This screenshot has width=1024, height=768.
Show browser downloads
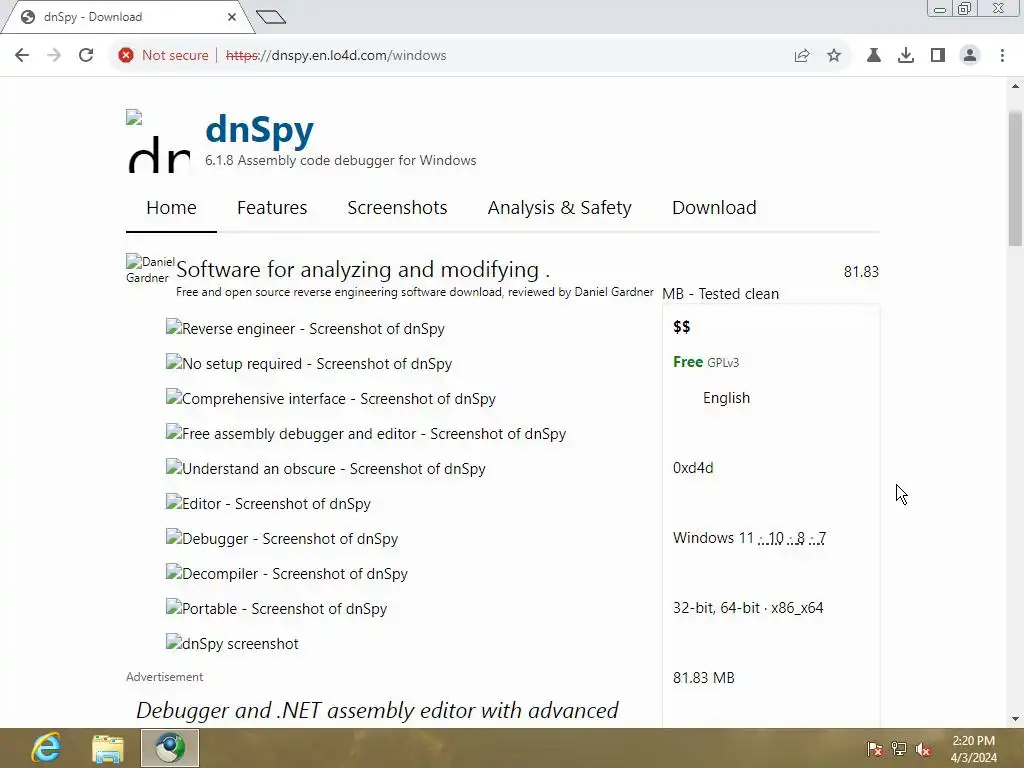point(906,56)
